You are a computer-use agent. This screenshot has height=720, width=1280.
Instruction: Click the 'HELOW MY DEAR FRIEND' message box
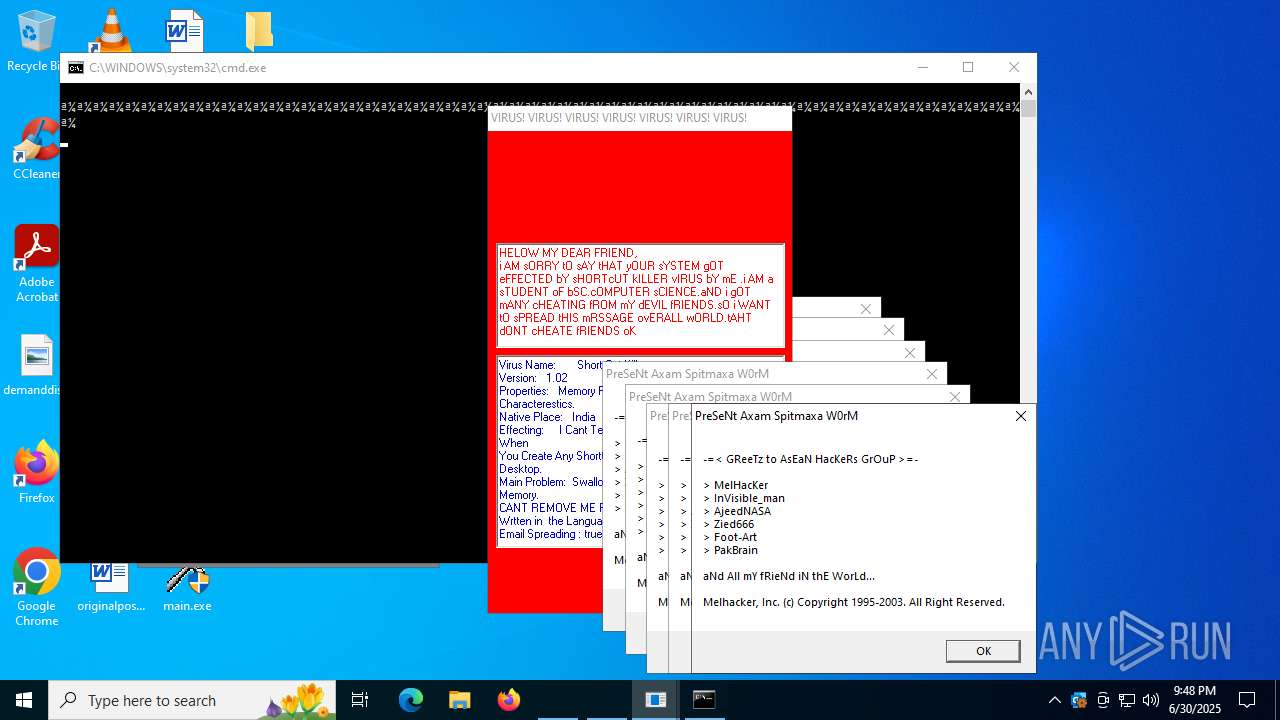[640, 295]
